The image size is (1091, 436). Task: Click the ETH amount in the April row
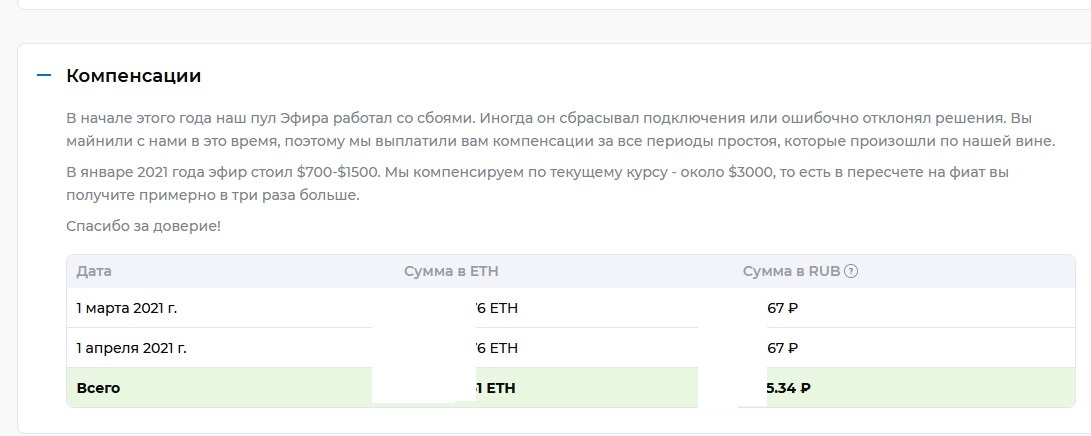[497, 348]
